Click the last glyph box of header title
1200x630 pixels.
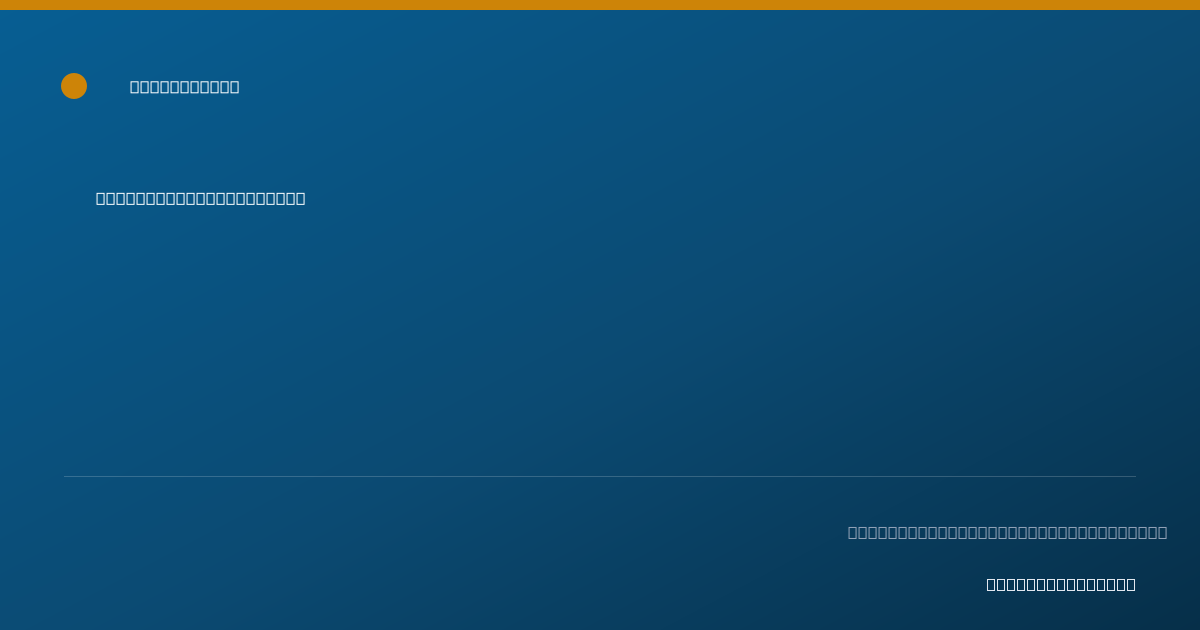point(234,87)
